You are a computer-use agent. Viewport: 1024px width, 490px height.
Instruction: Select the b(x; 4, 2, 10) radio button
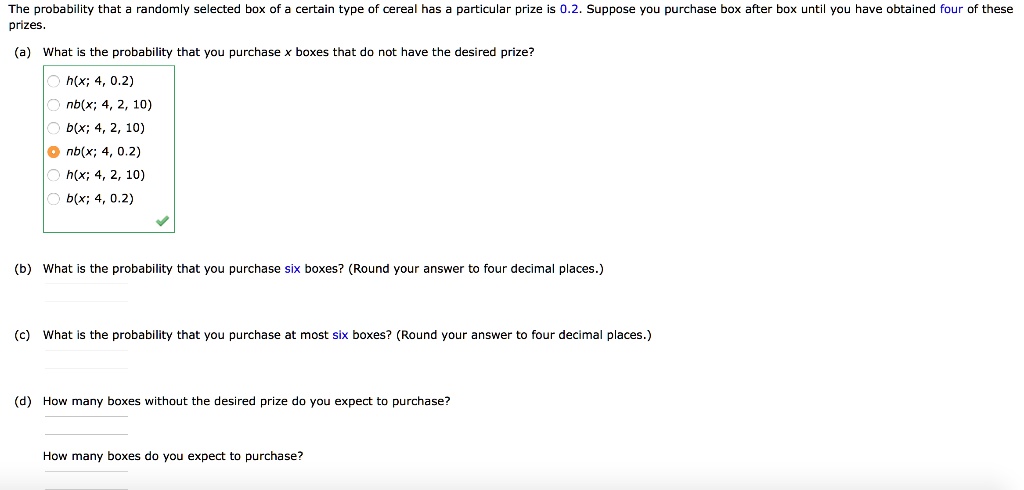pyautogui.click(x=54, y=128)
